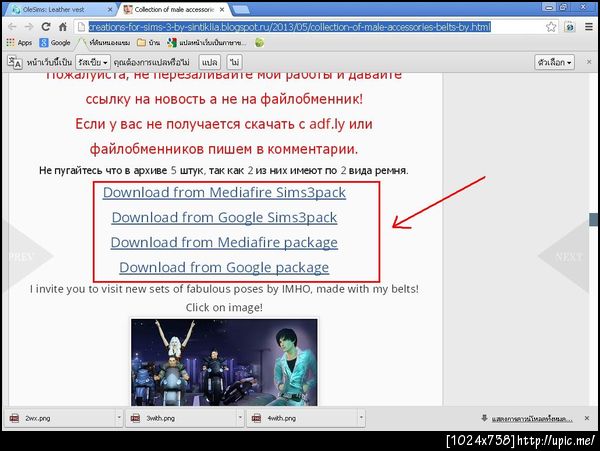
Task: Click Download from Google Sims3pack
Action: [x=224, y=217]
